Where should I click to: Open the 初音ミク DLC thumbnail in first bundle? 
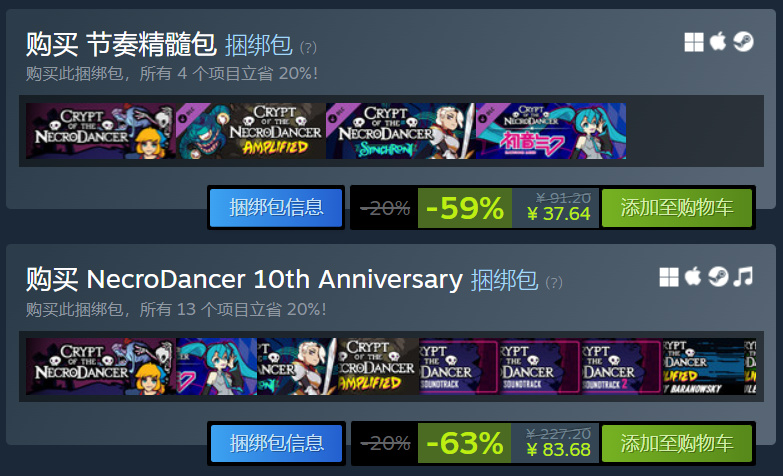(x=551, y=131)
